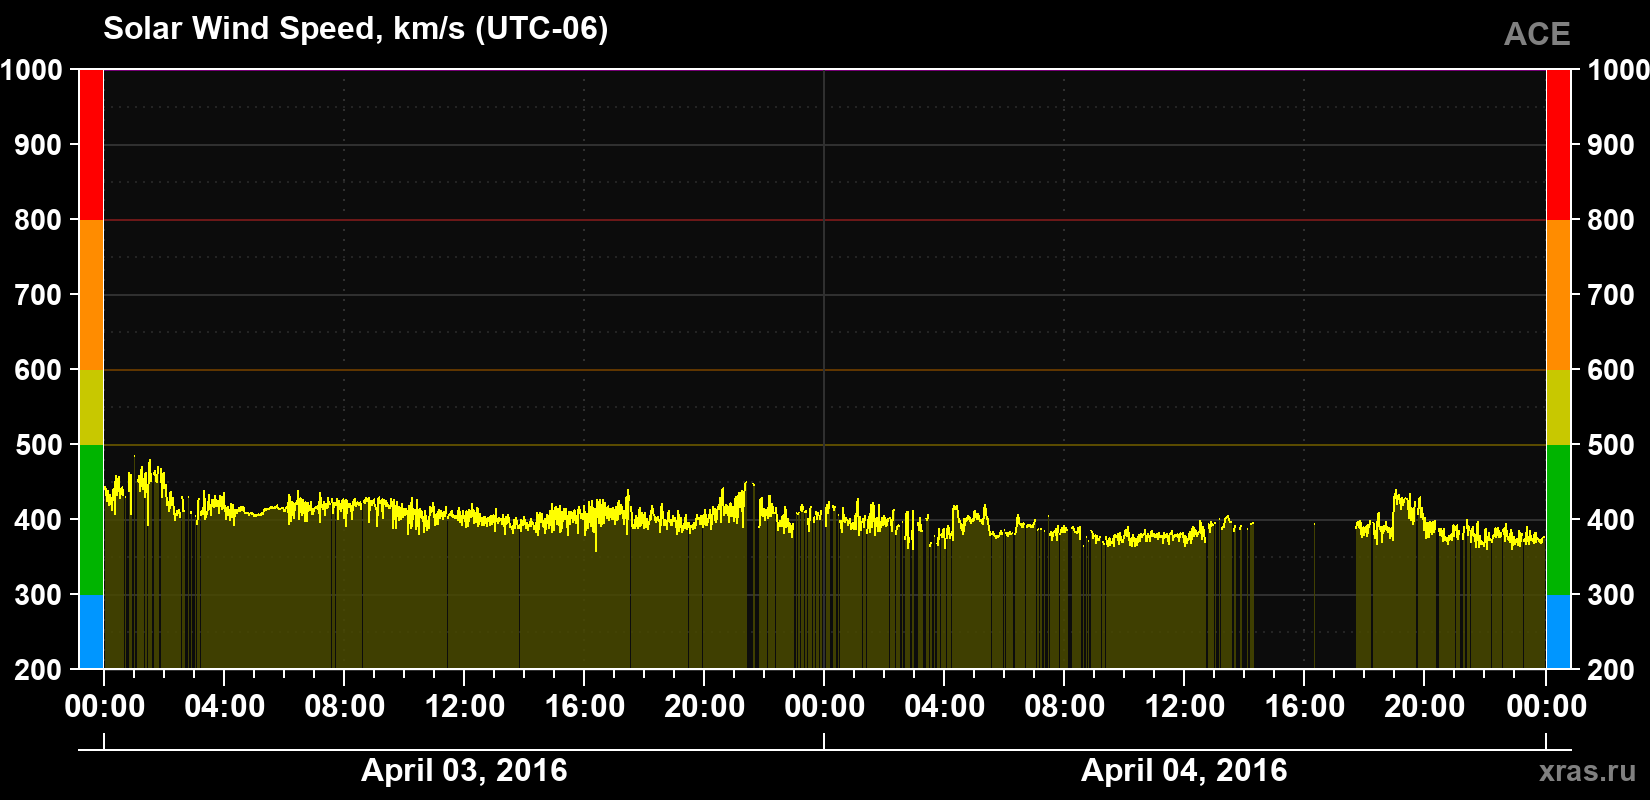Click the right-axis '200' label
This screenshot has width=1650, height=800.
tap(1611, 670)
